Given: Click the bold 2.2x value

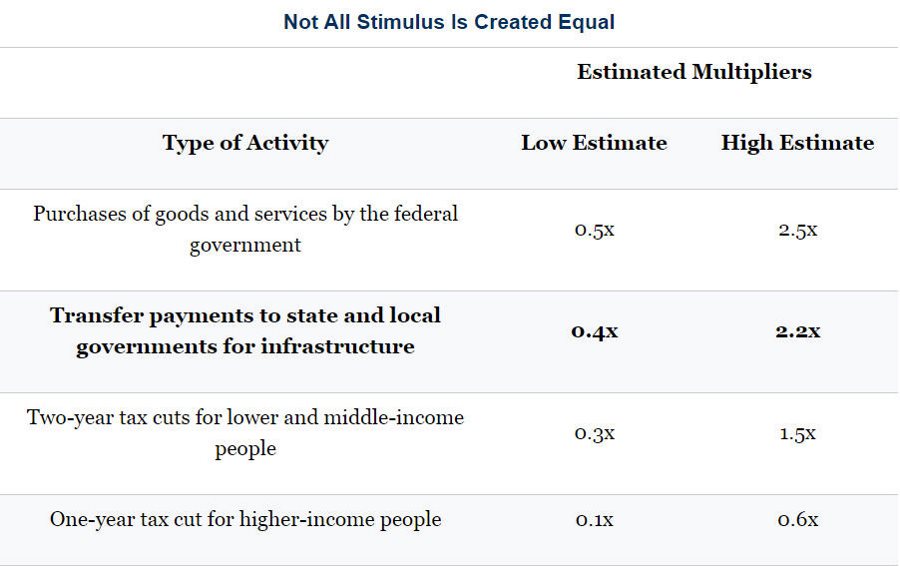Looking at the screenshot, I should [x=797, y=331].
